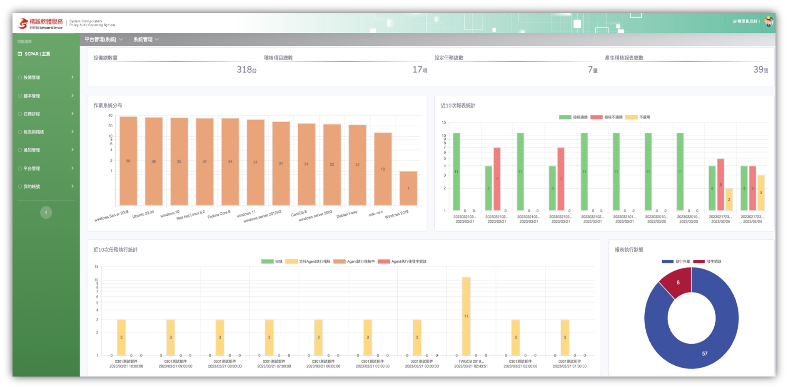The height and width of the screenshot is (389, 788).
Task: Click the Red Hat Linux bar in OS chart
Action: click(x=205, y=161)
